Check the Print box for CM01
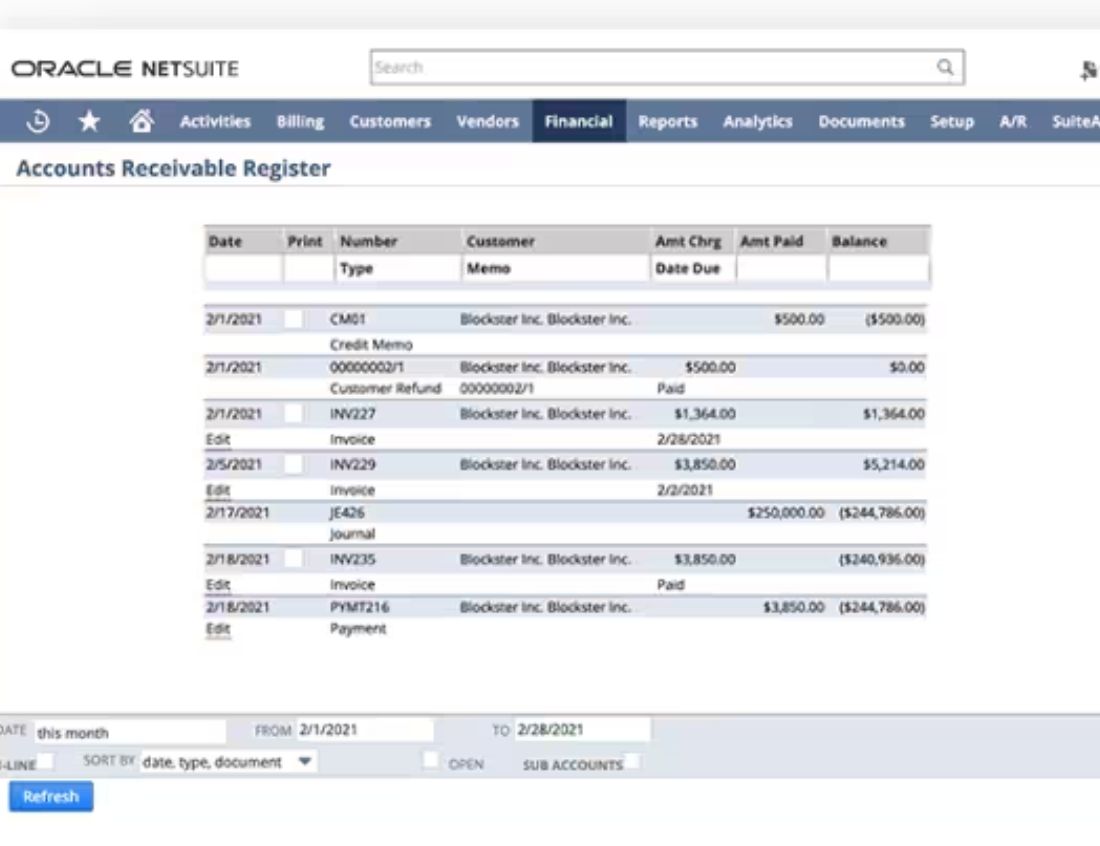The width and height of the screenshot is (1100, 846). (x=293, y=318)
